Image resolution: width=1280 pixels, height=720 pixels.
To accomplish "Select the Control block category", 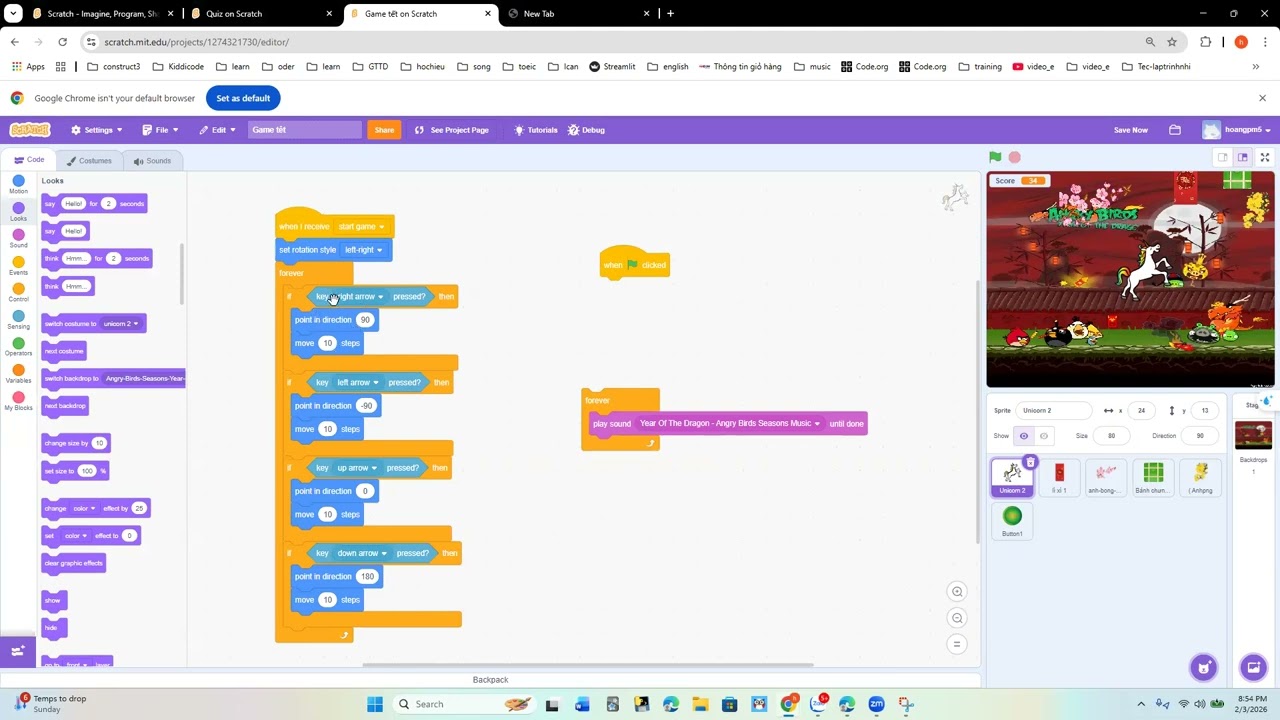I will pyautogui.click(x=18, y=293).
